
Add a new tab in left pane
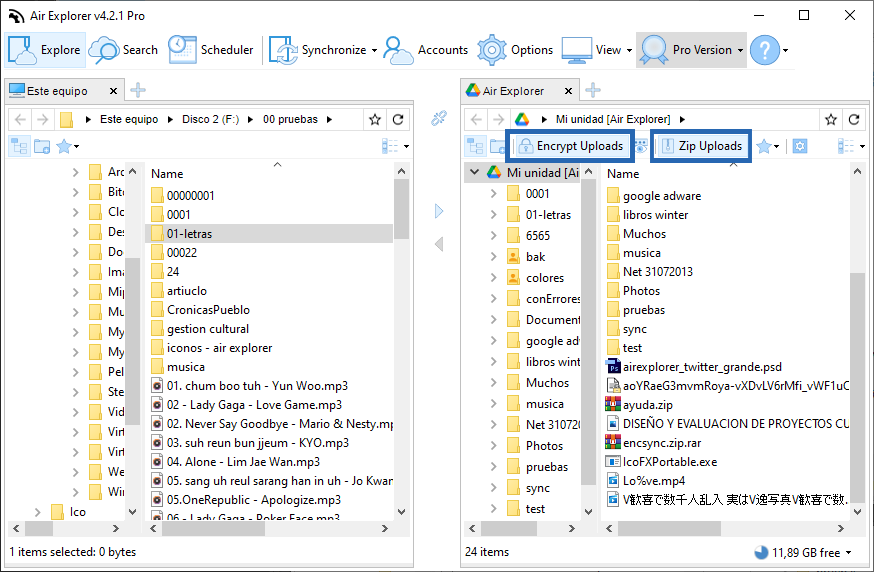tap(138, 90)
